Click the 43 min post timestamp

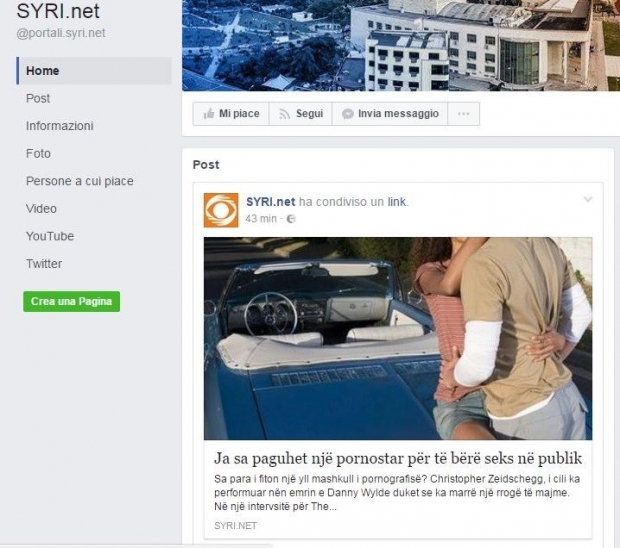coord(261,219)
